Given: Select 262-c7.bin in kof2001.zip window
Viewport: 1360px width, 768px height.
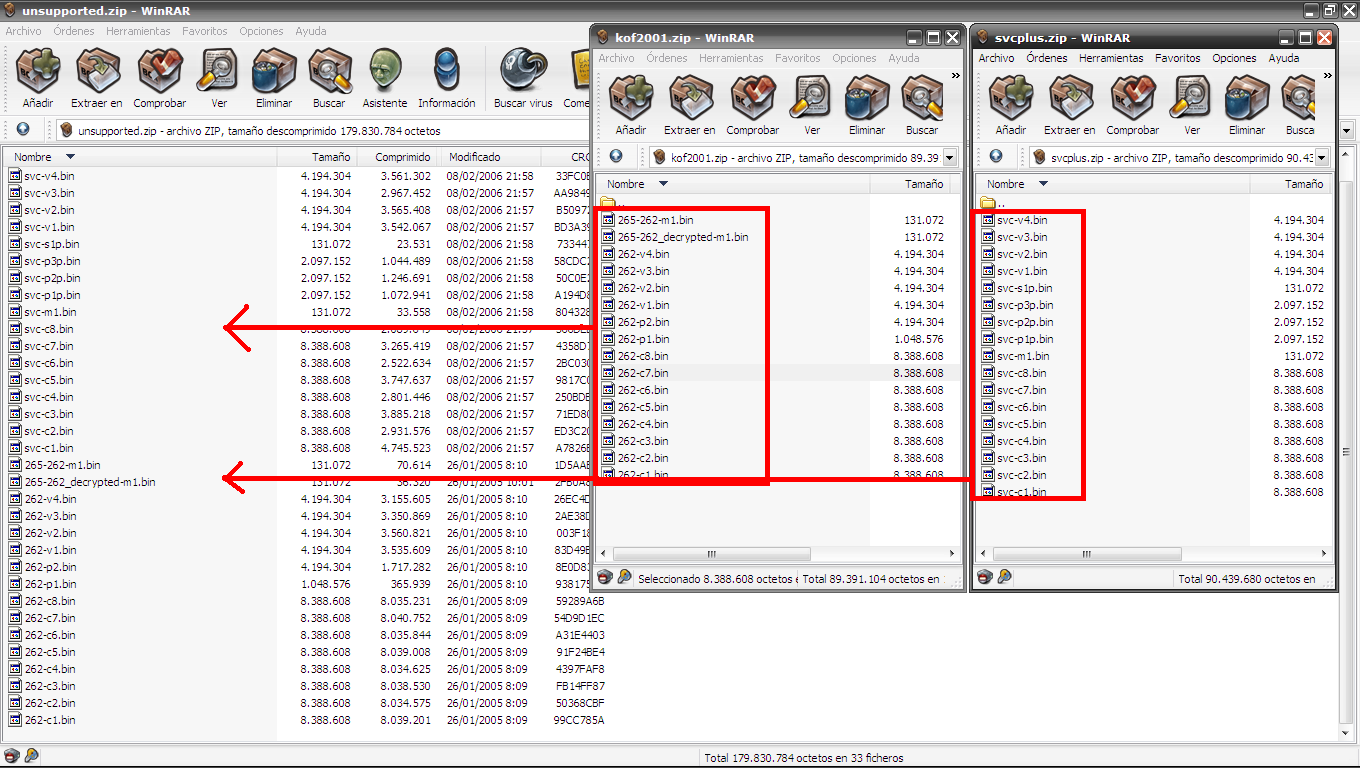Looking at the screenshot, I should pyautogui.click(x=643, y=373).
